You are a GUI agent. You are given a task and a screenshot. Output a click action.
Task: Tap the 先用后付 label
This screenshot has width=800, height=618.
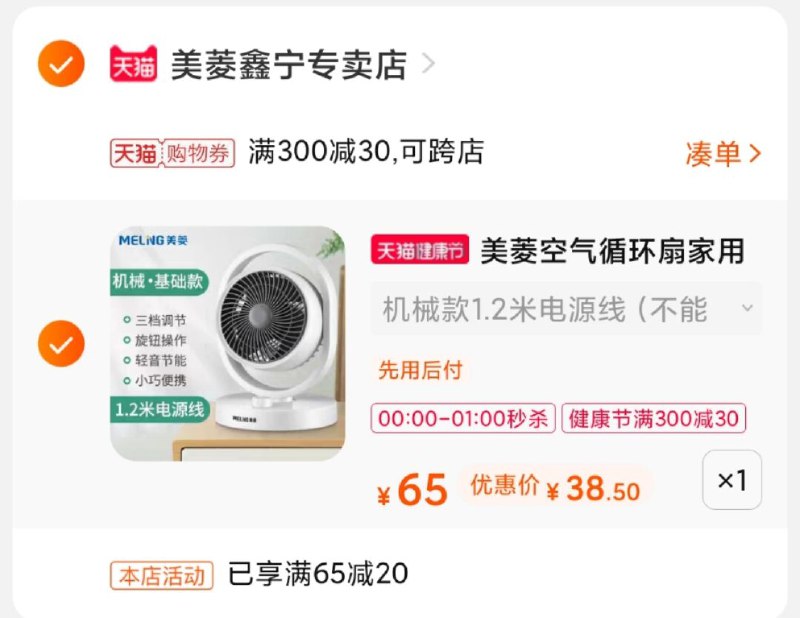click(x=420, y=370)
